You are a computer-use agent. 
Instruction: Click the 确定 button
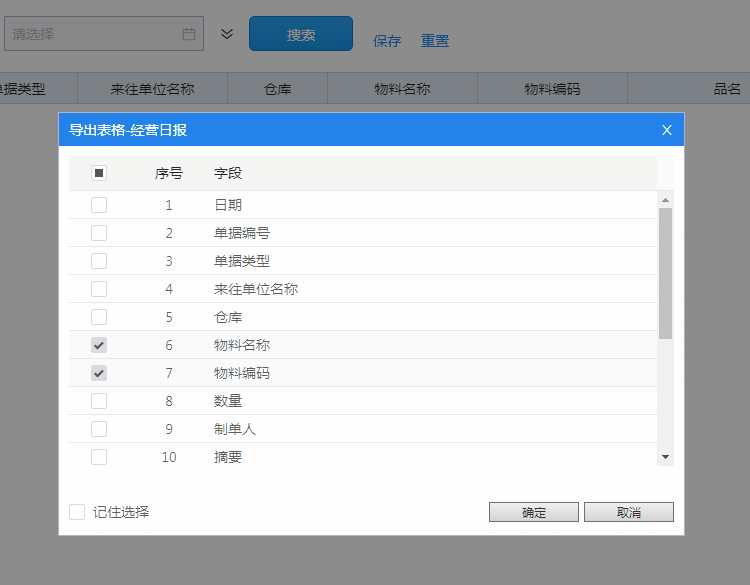(534, 512)
